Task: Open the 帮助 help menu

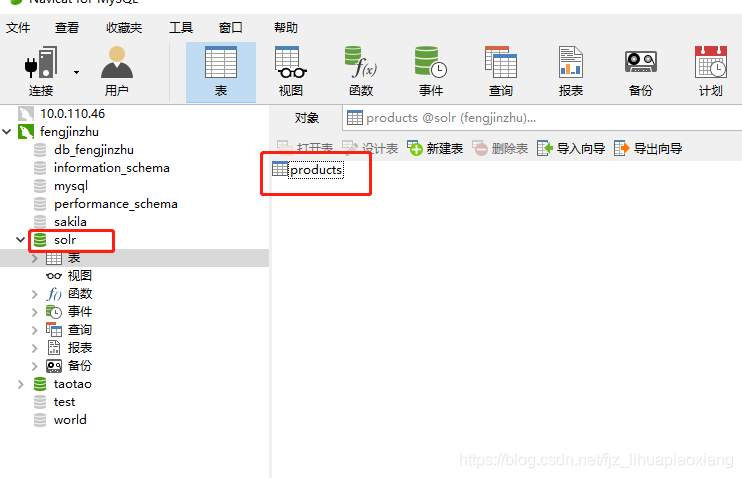Action: (x=286, y=27)
